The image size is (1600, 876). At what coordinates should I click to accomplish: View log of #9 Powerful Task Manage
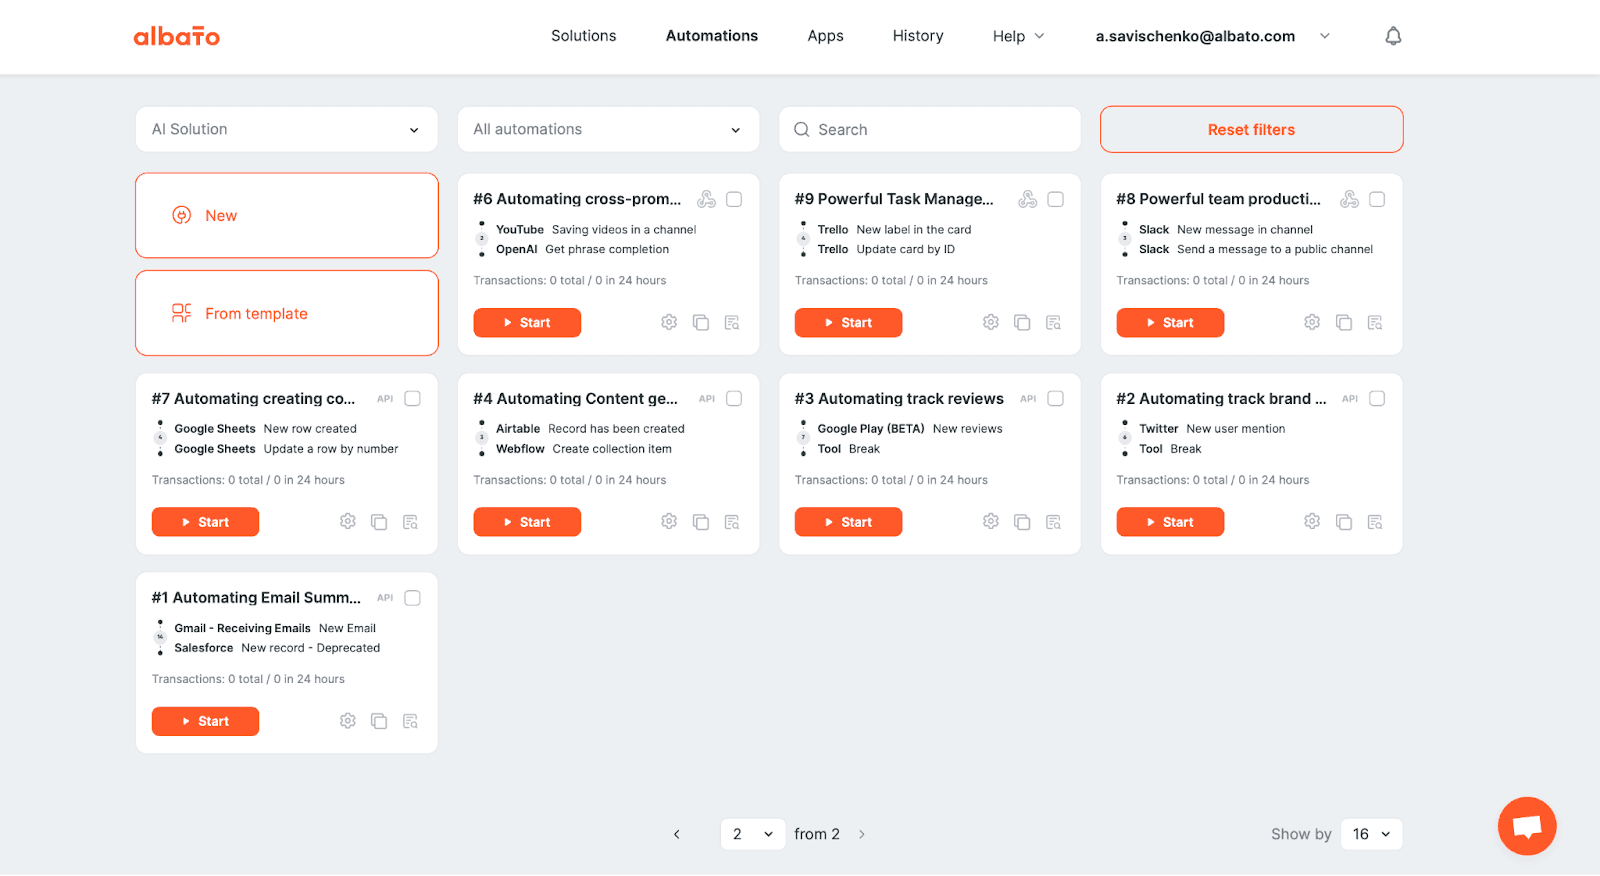click(x=1053, y=322)
